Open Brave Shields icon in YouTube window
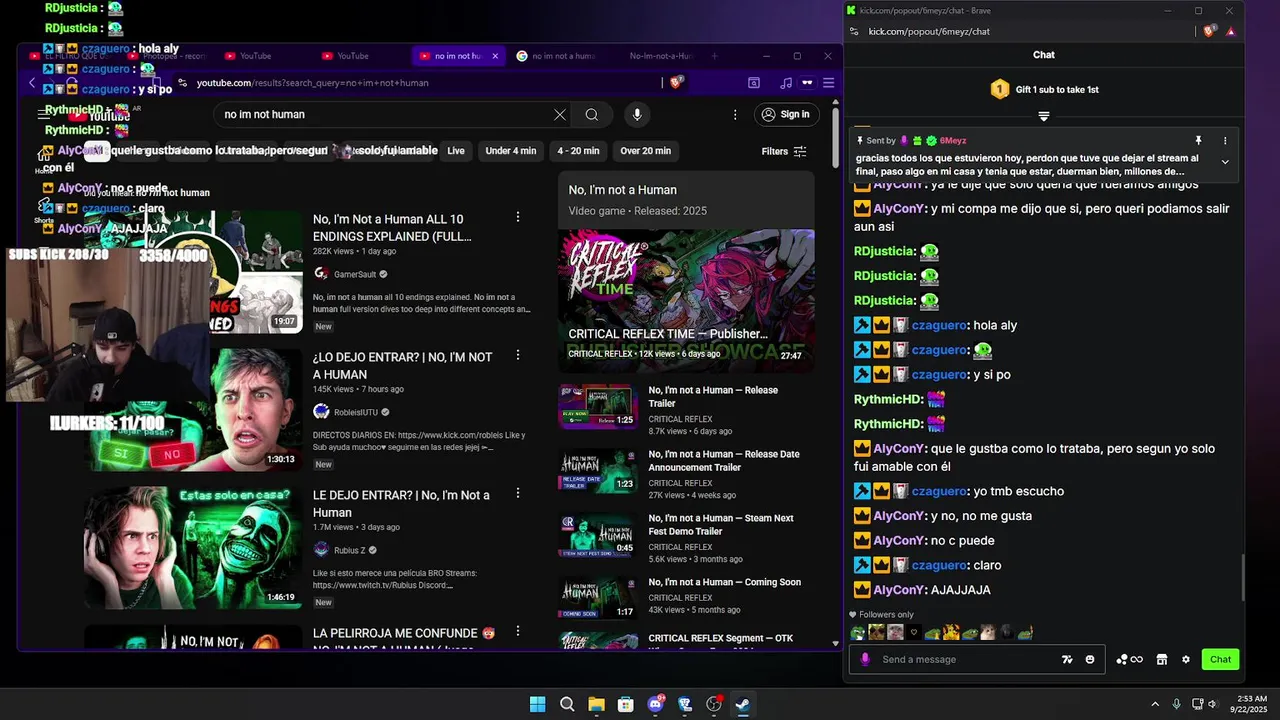The height and width of the screenshot is (720, 1280). (x=677, y=83)
